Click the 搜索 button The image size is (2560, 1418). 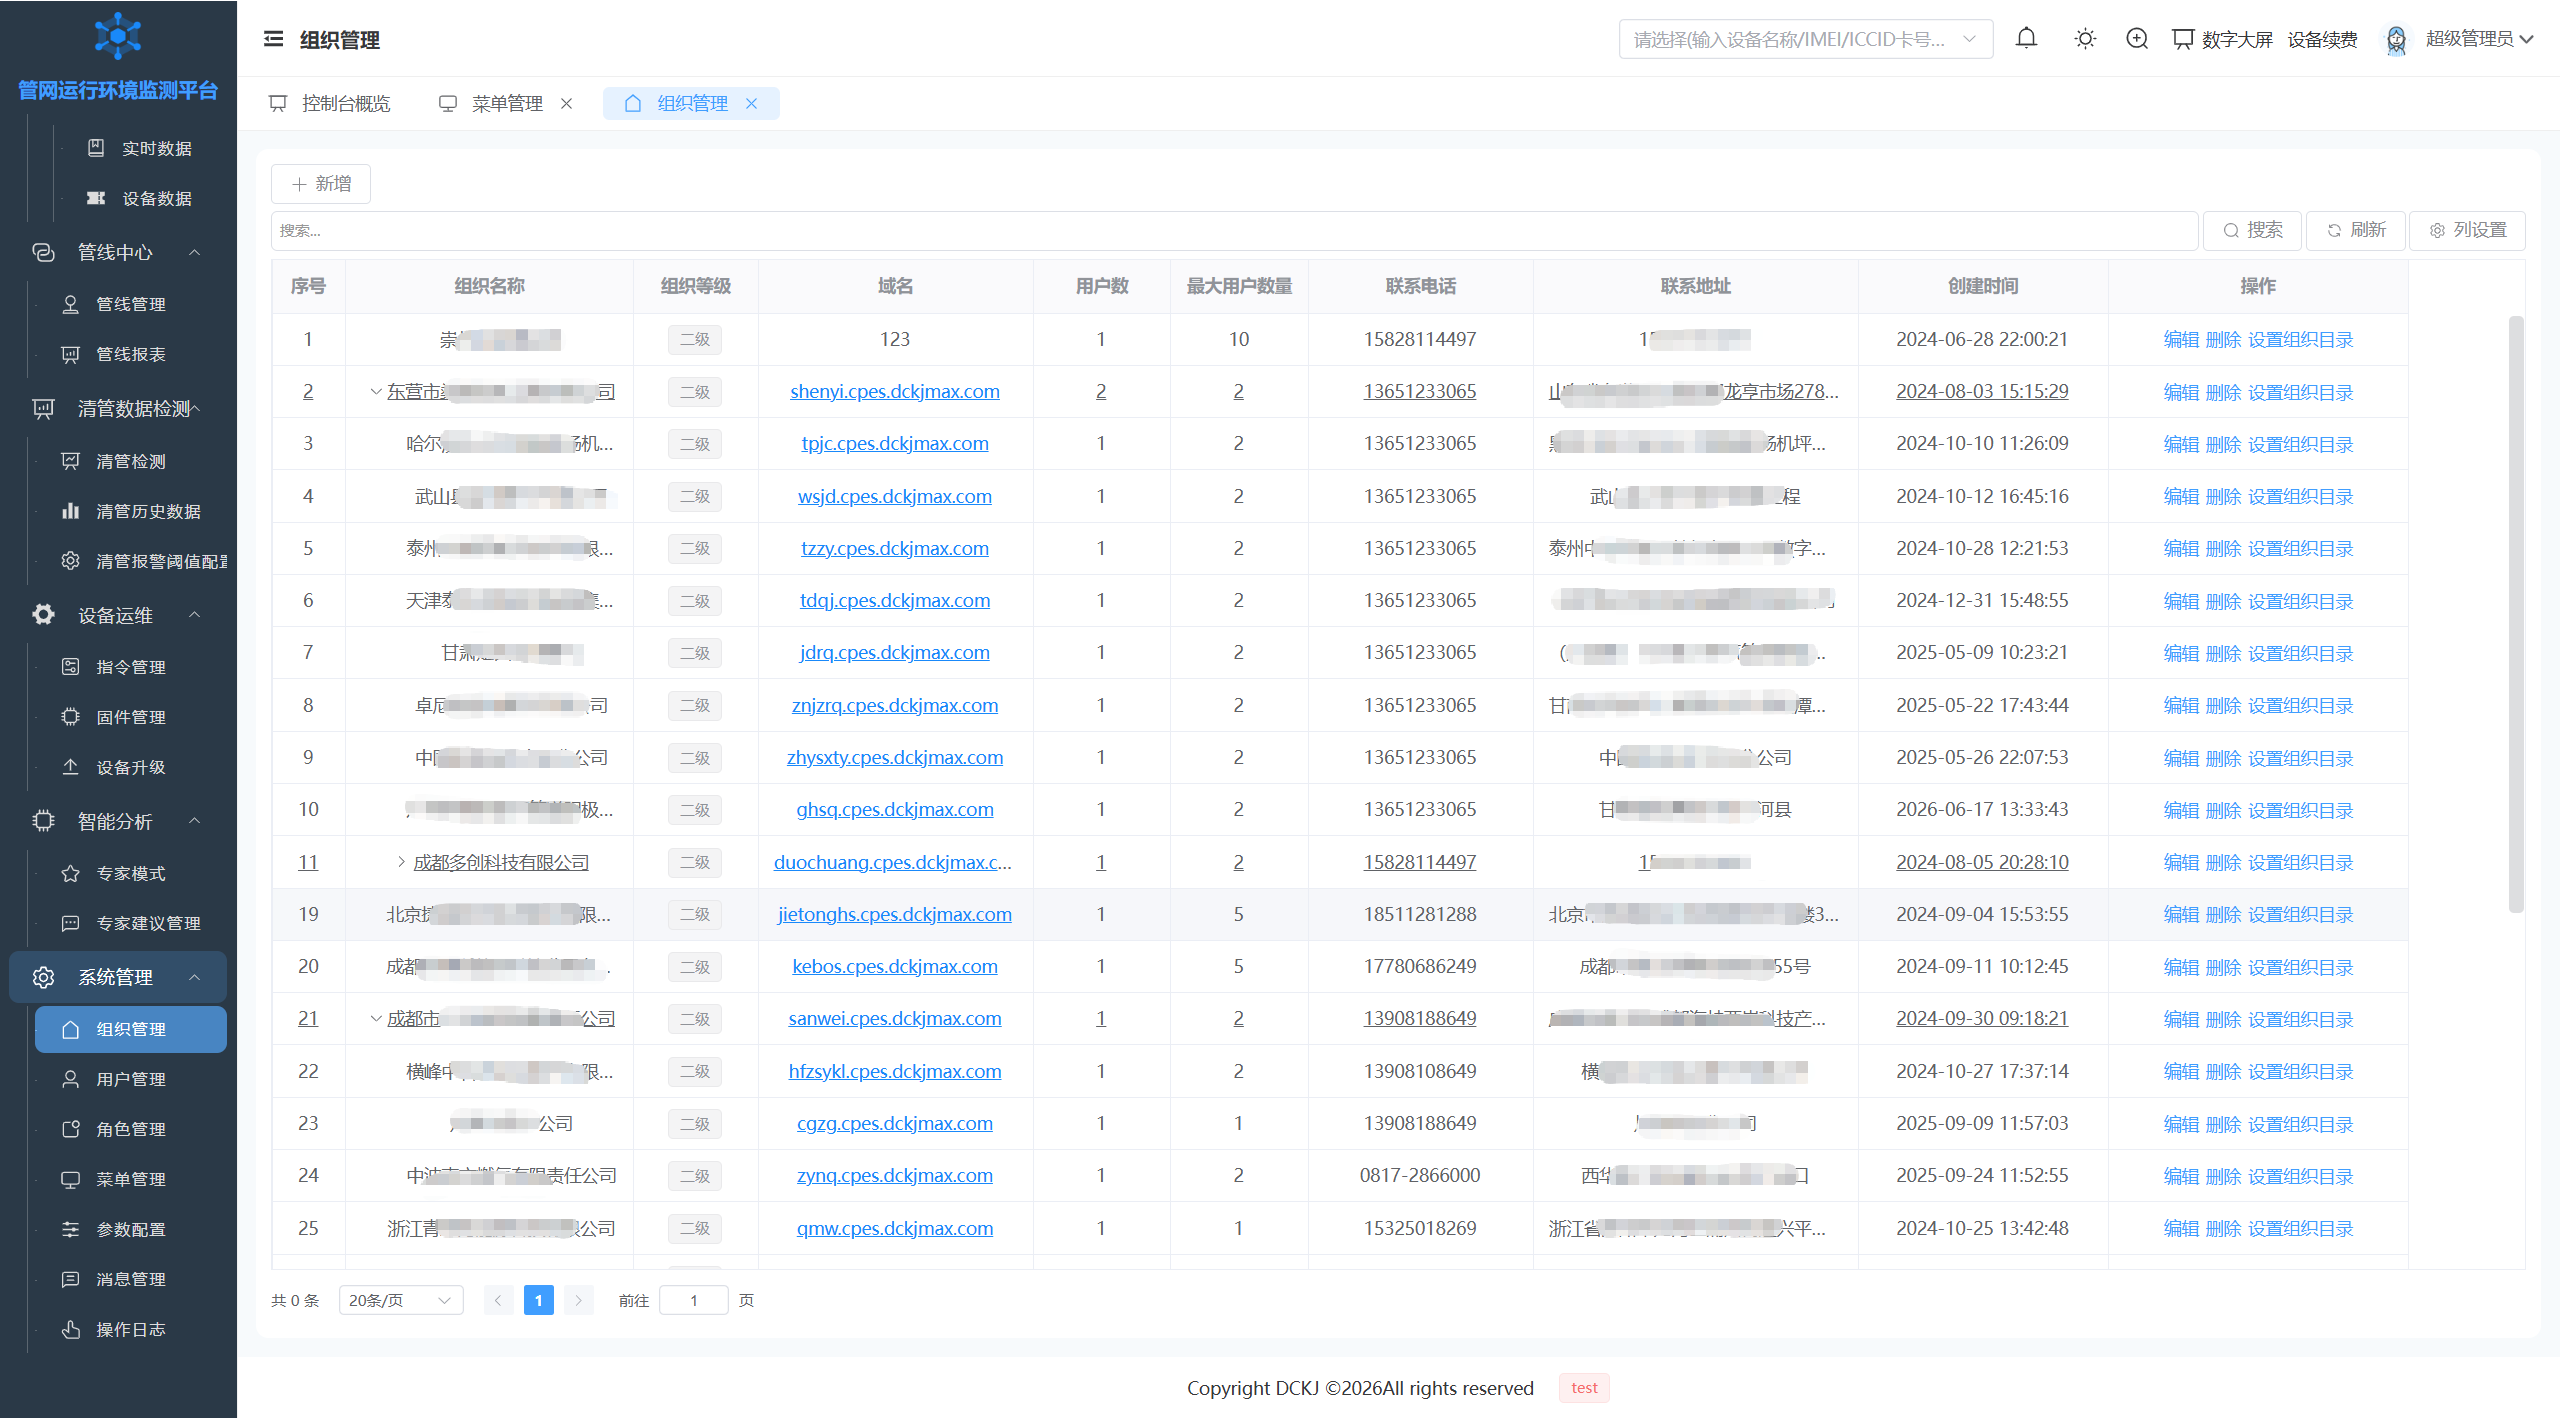tap(2252, 230)
